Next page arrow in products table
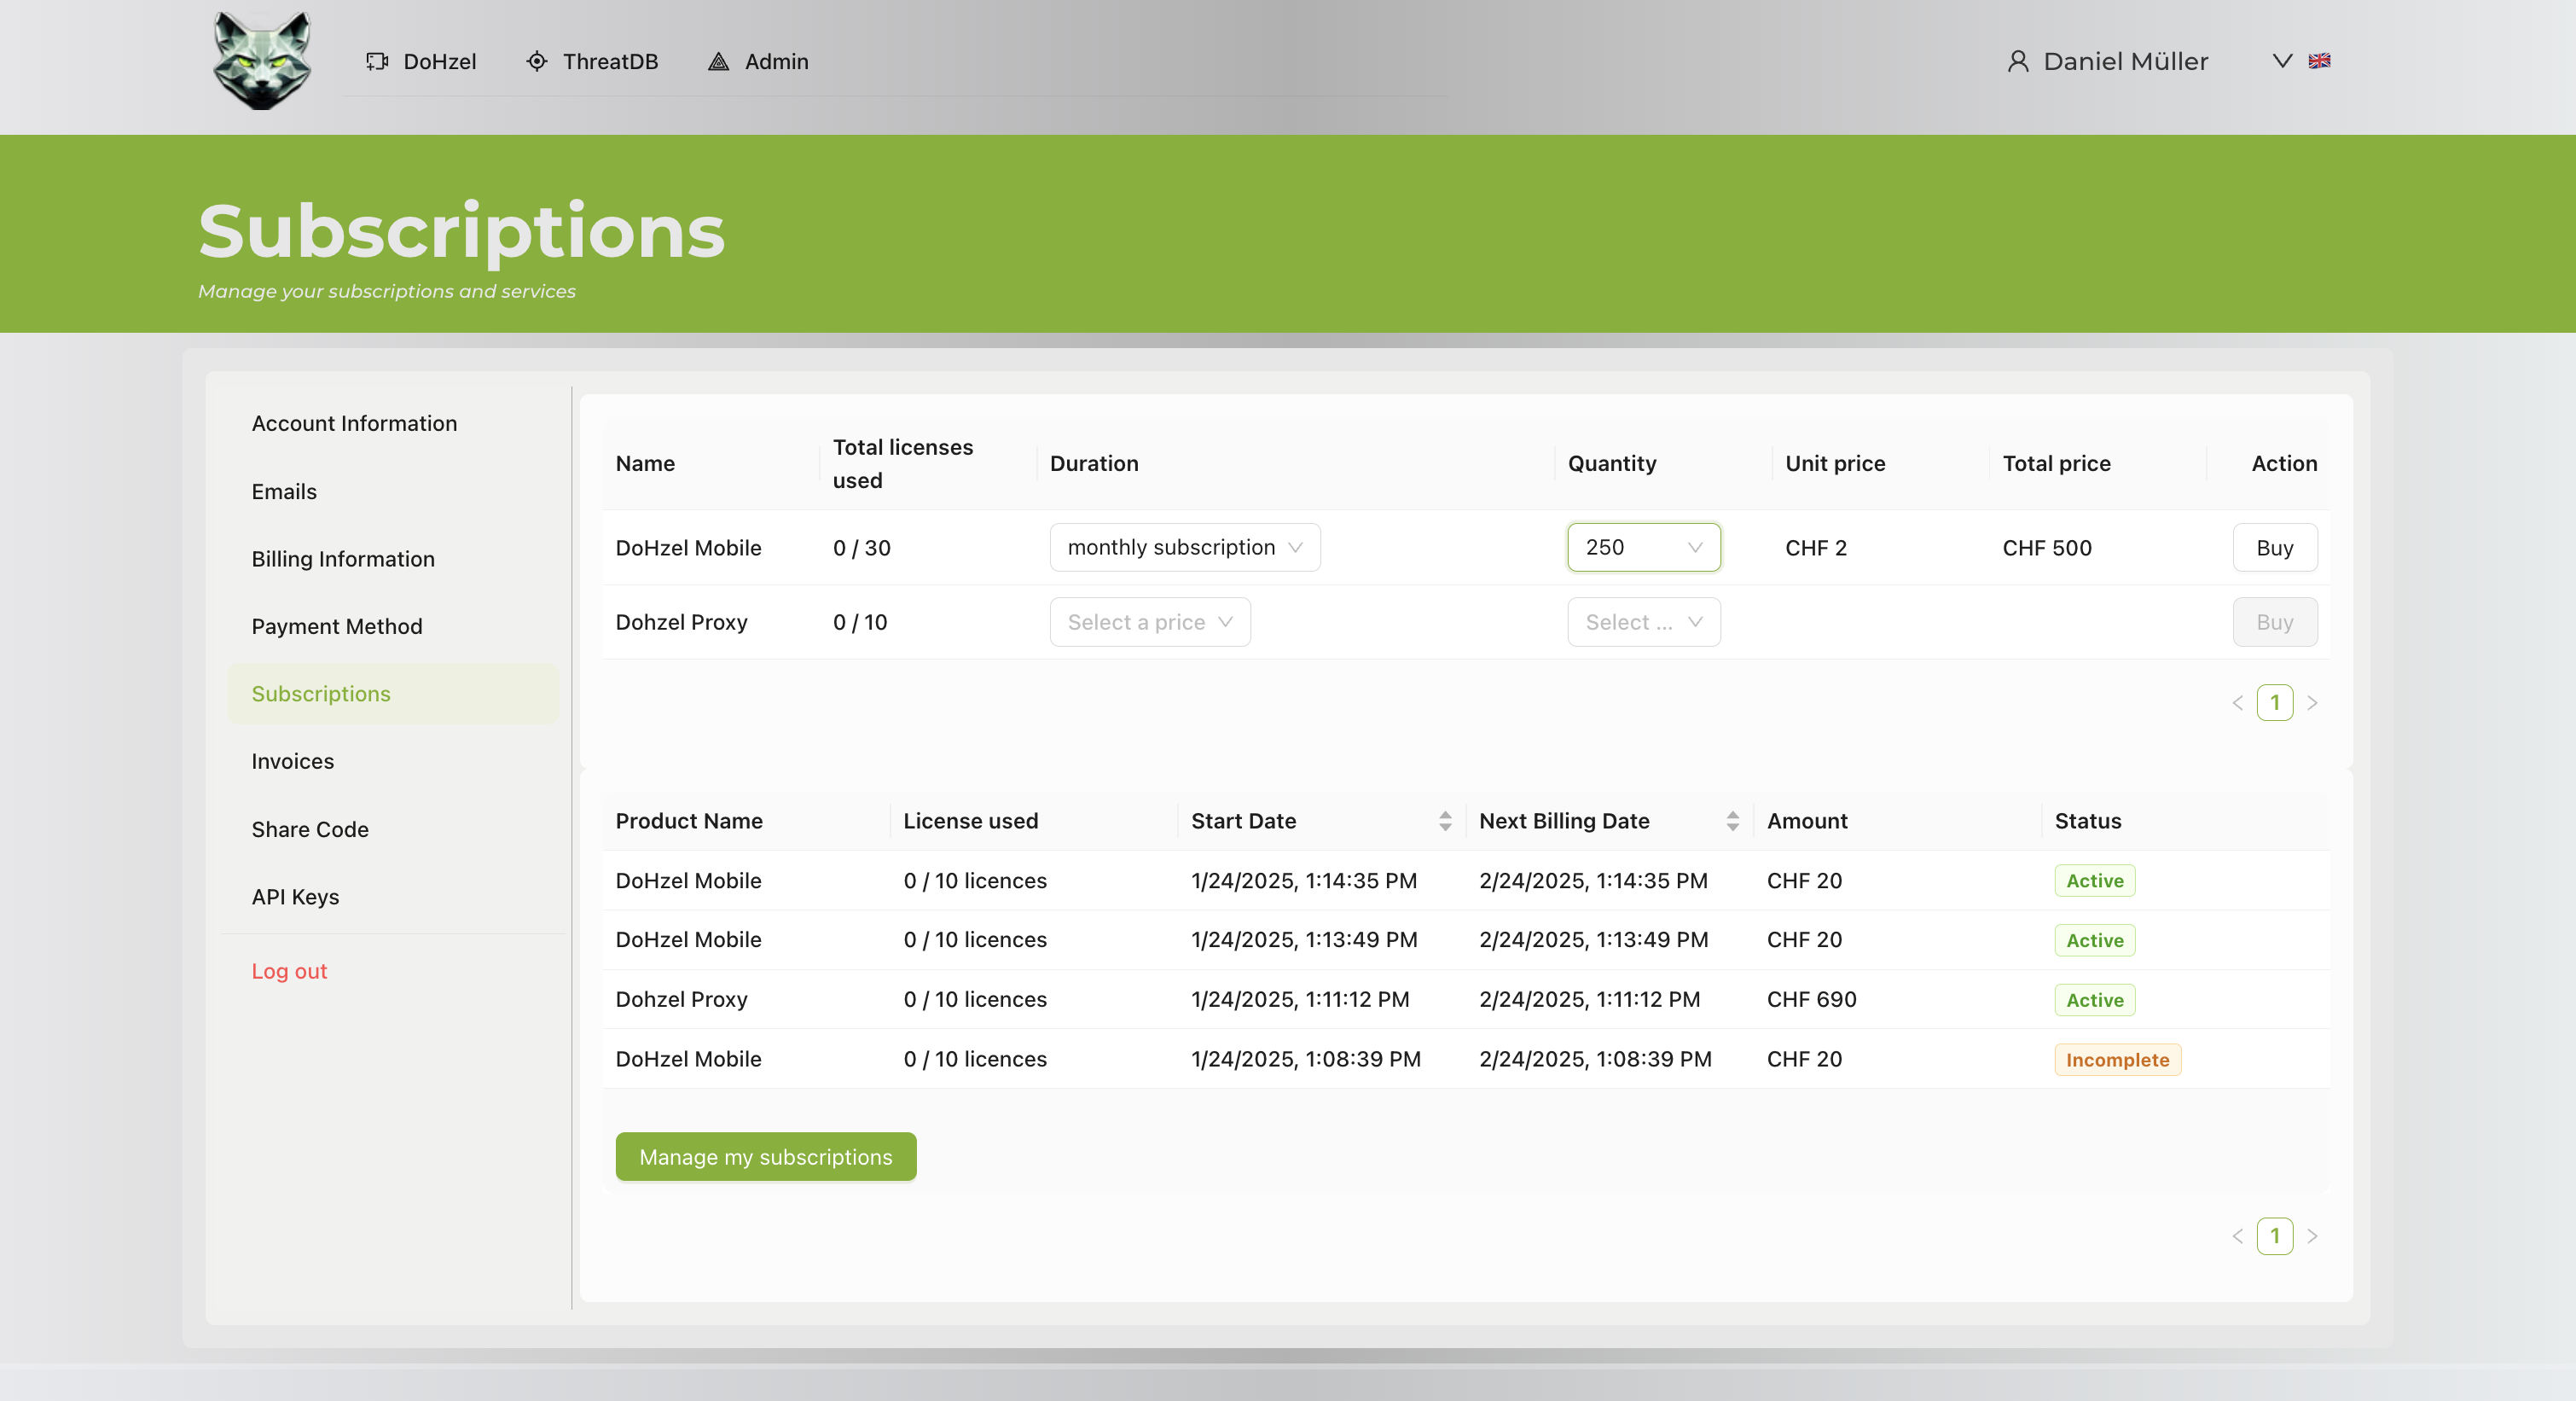The height and width of the screenshot is (1401, 2576). 2312,702
